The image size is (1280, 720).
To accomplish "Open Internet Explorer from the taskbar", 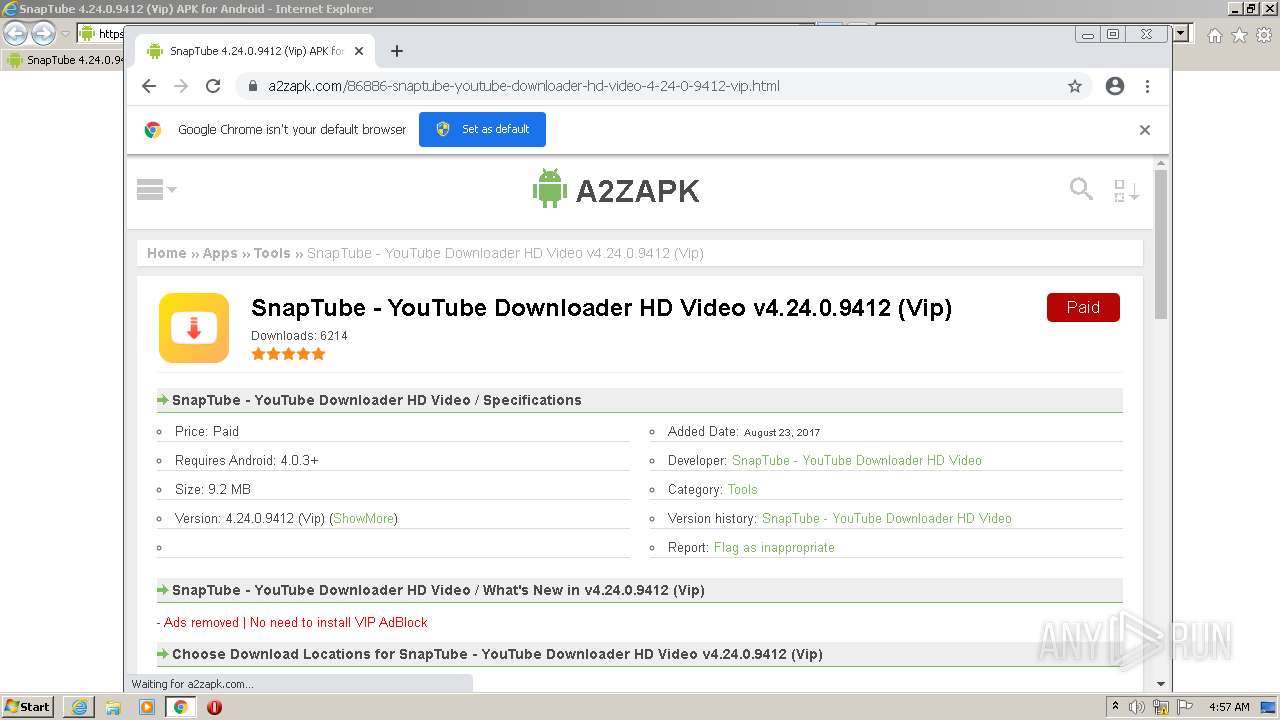I will [x=79, y=707].
